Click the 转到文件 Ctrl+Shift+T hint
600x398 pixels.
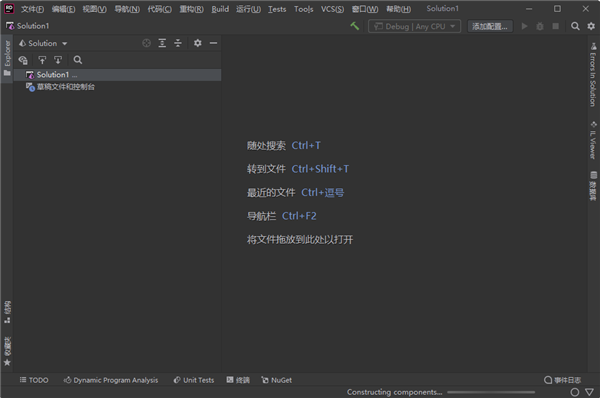point(298,169)
